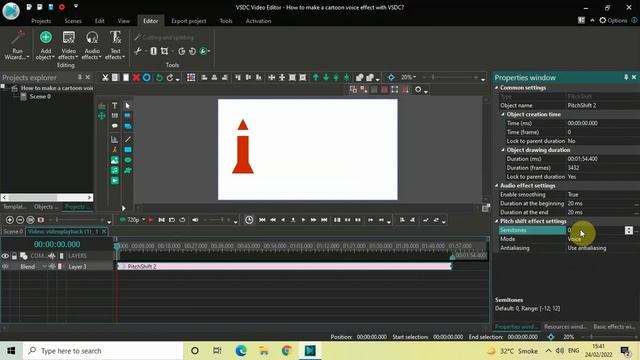
Task: Click the timeline zoom-in plus icon
Action: point(10,220)
